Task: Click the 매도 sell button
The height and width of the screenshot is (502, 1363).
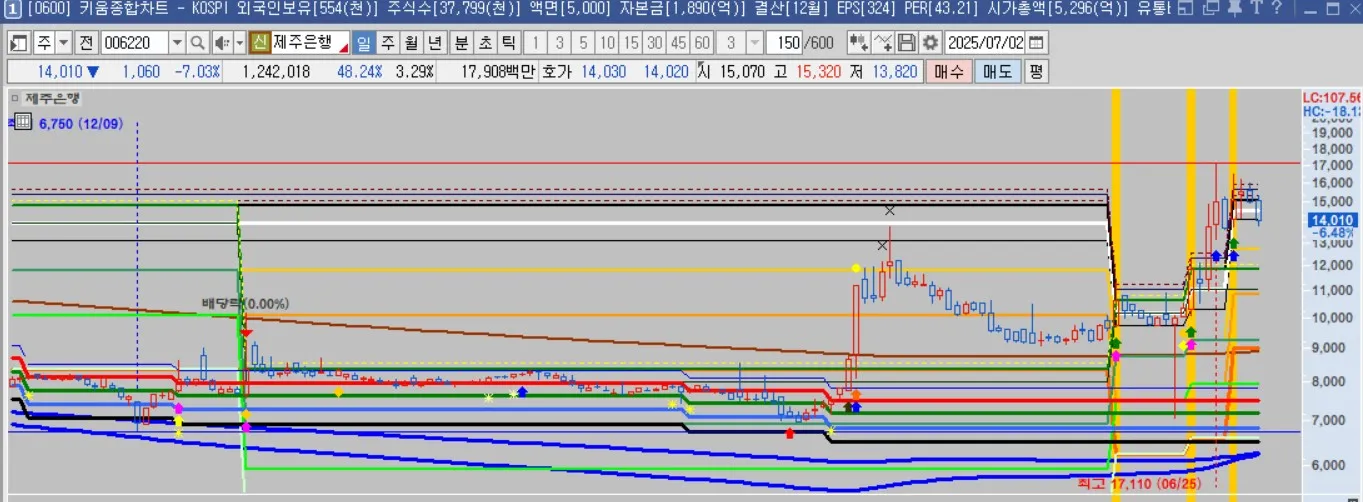Action: (x=997, y=72)
